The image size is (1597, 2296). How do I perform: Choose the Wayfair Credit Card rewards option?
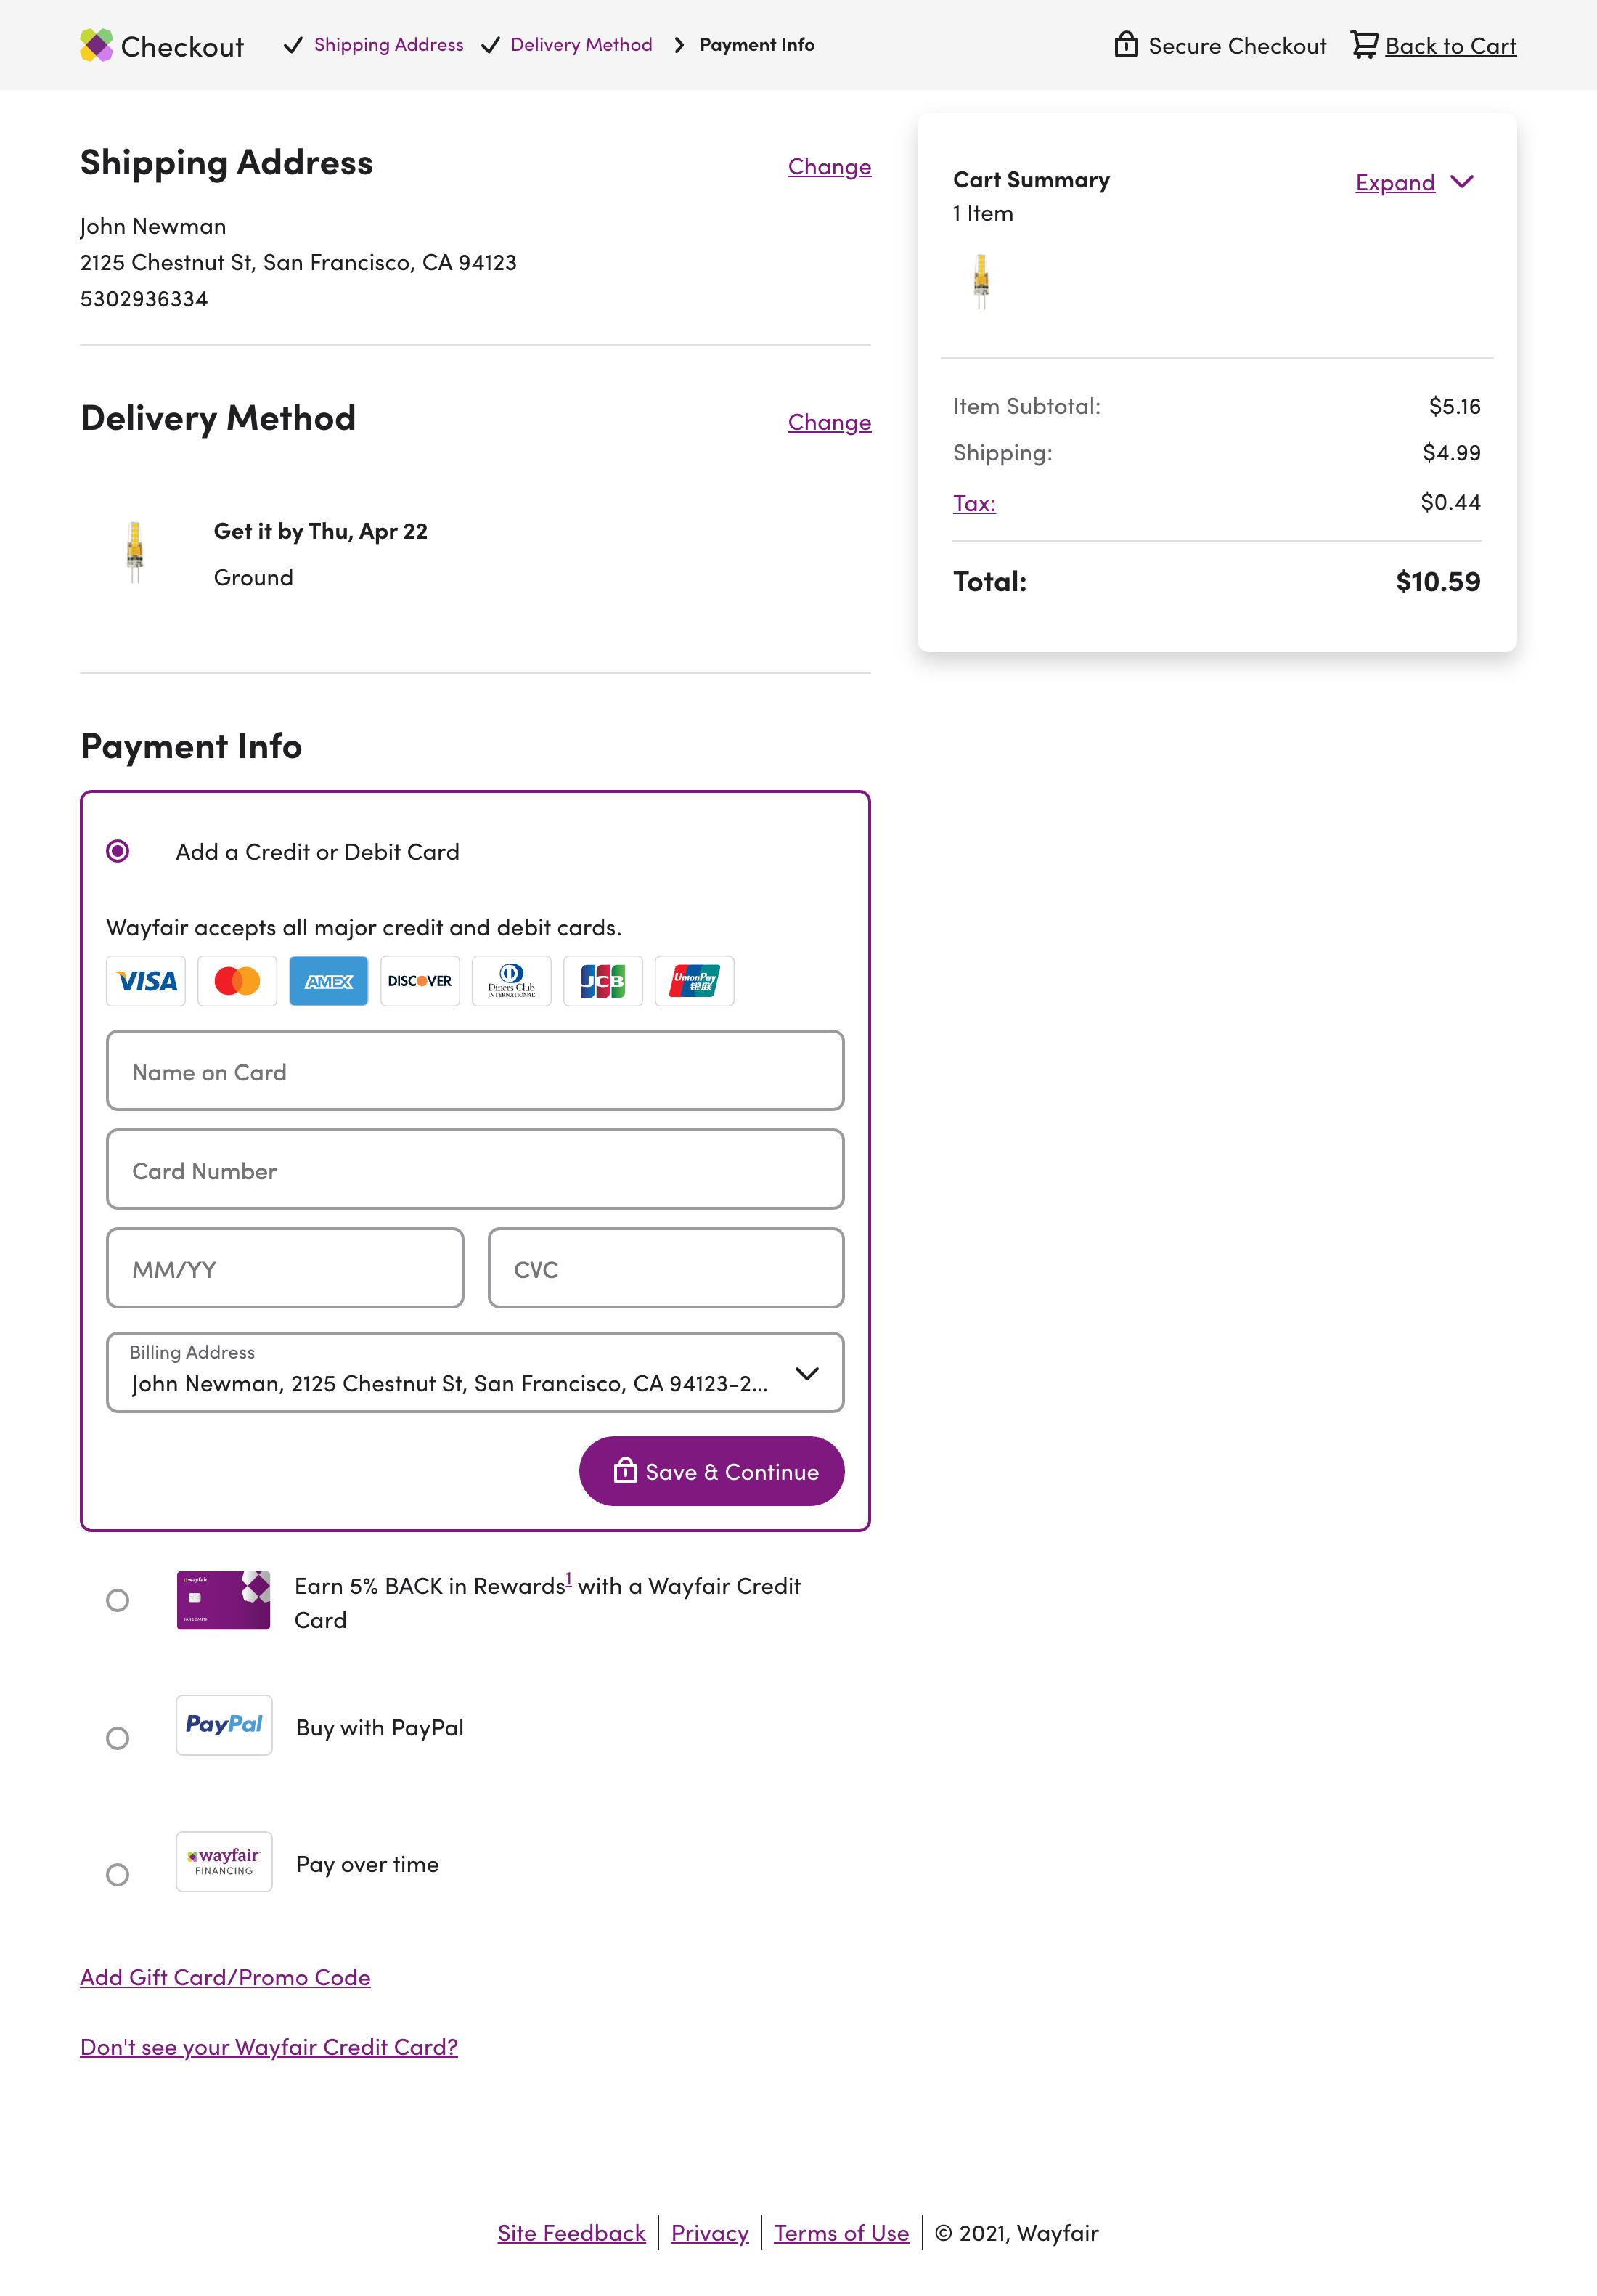click(118, 1600)
